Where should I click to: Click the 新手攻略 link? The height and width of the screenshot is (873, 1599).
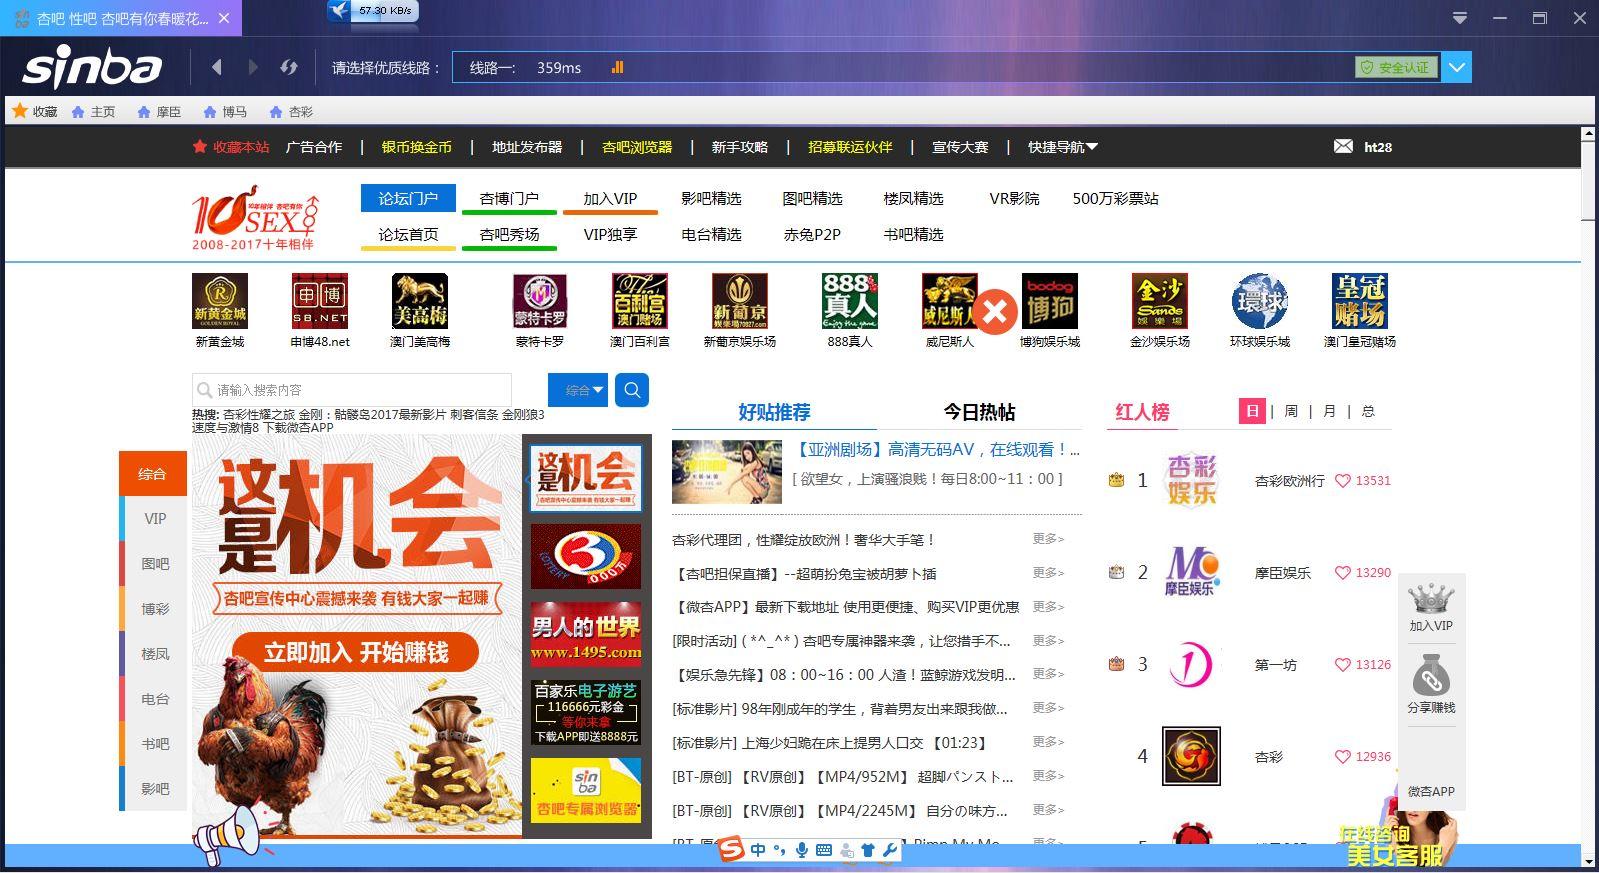point(740,147)
